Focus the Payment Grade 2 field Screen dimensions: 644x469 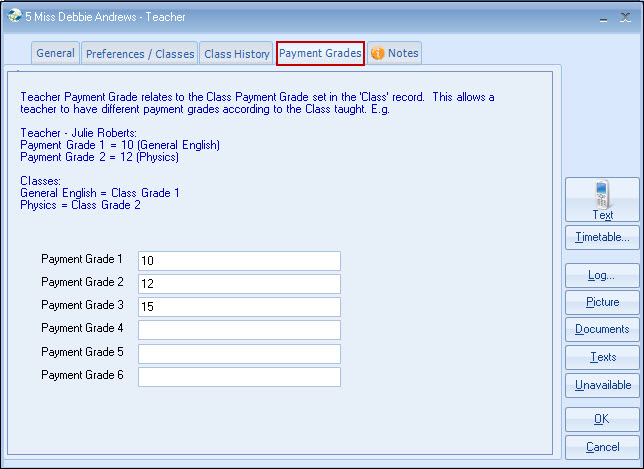tap(239, 284)
